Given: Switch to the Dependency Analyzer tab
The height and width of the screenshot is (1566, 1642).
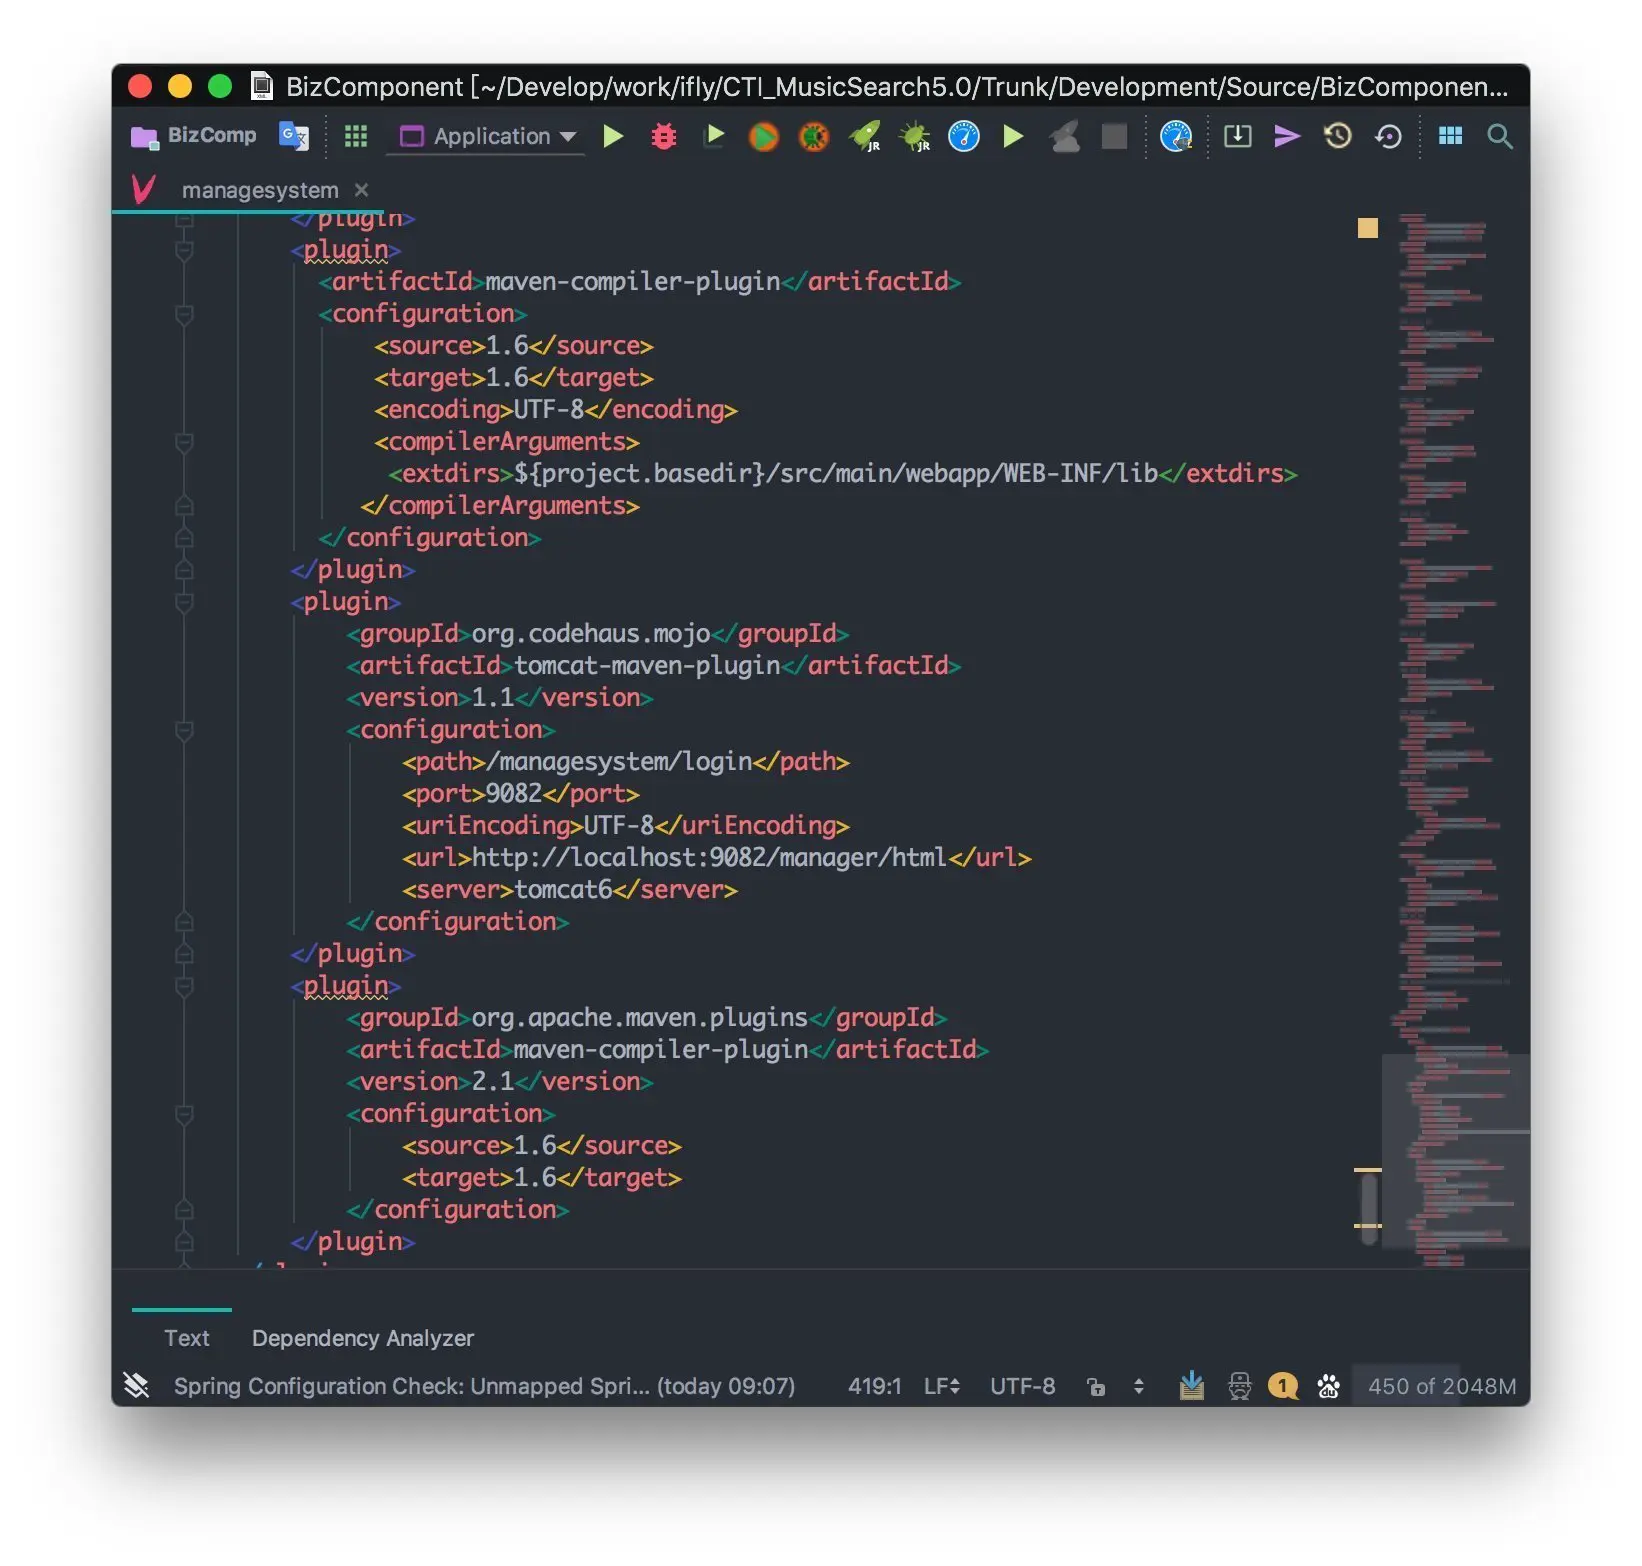Looking at the screenshot, I should 362,1338.
